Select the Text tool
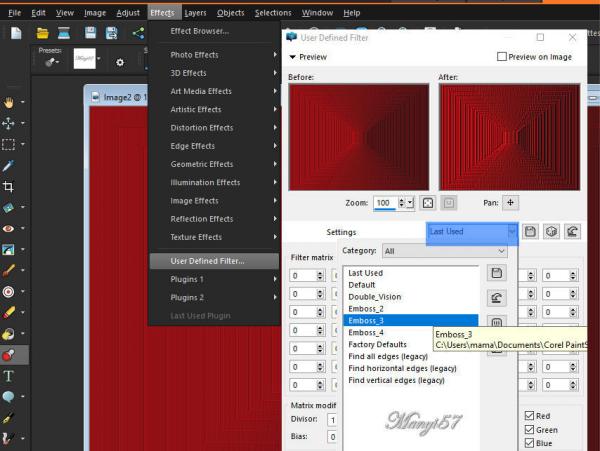600x451 pixels. click(10, 376)
